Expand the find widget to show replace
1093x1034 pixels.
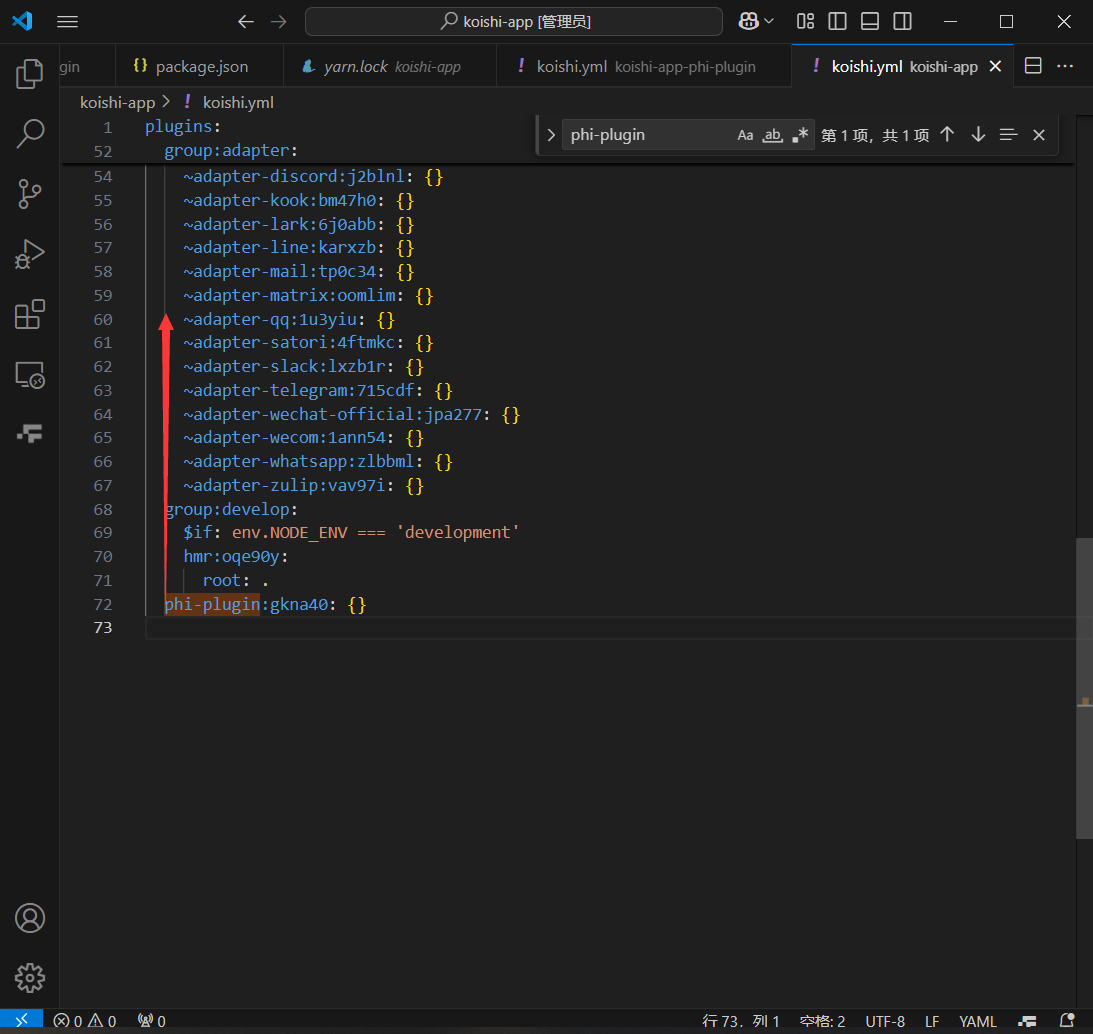point(550,133)
